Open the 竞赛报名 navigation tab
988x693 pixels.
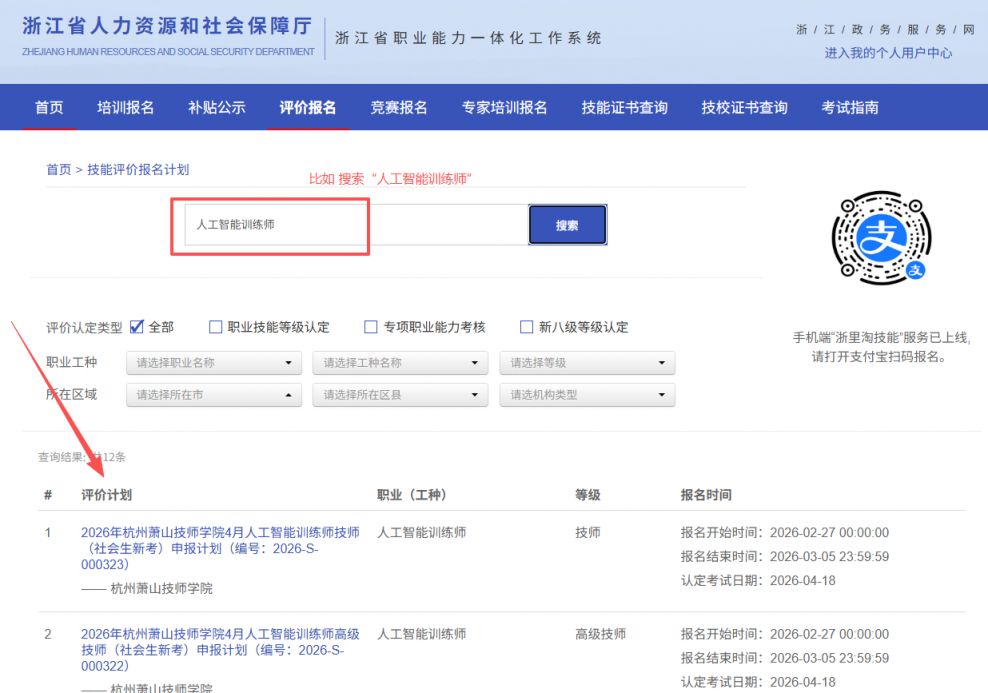coord(399,108)
